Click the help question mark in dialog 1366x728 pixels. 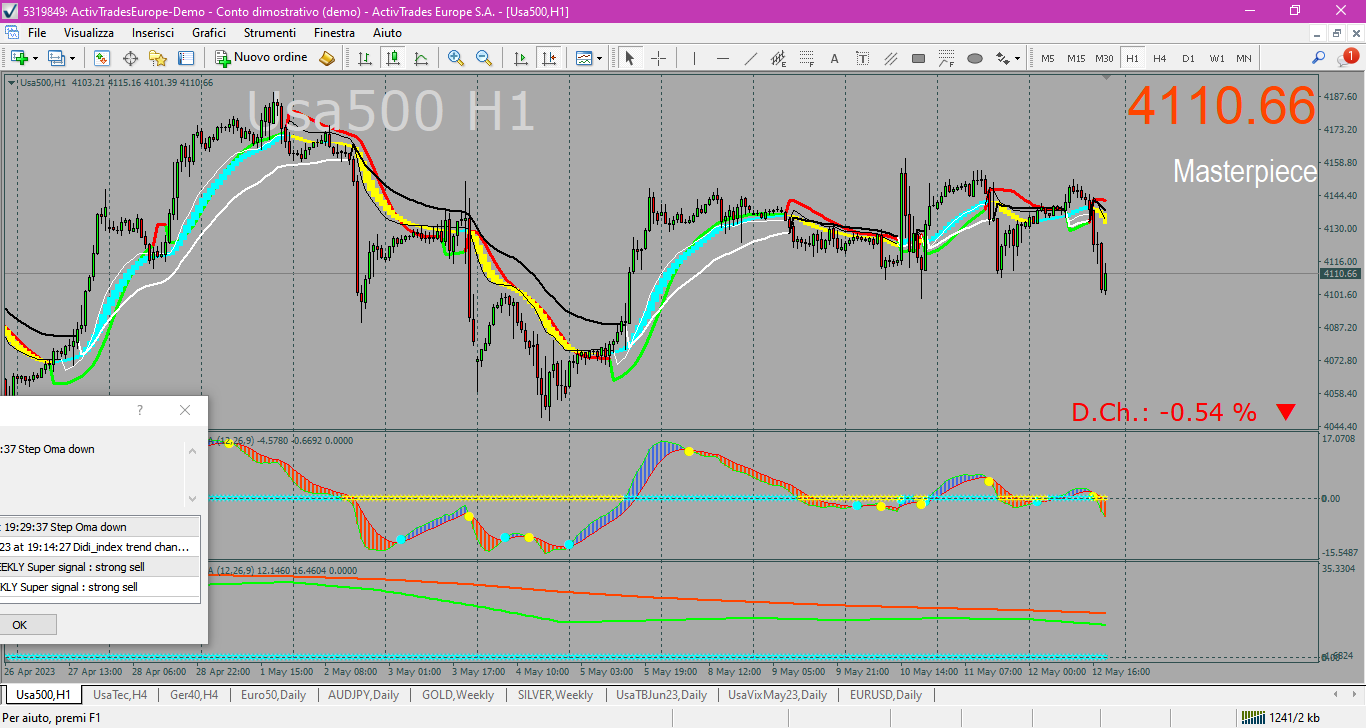coord(140,410)
